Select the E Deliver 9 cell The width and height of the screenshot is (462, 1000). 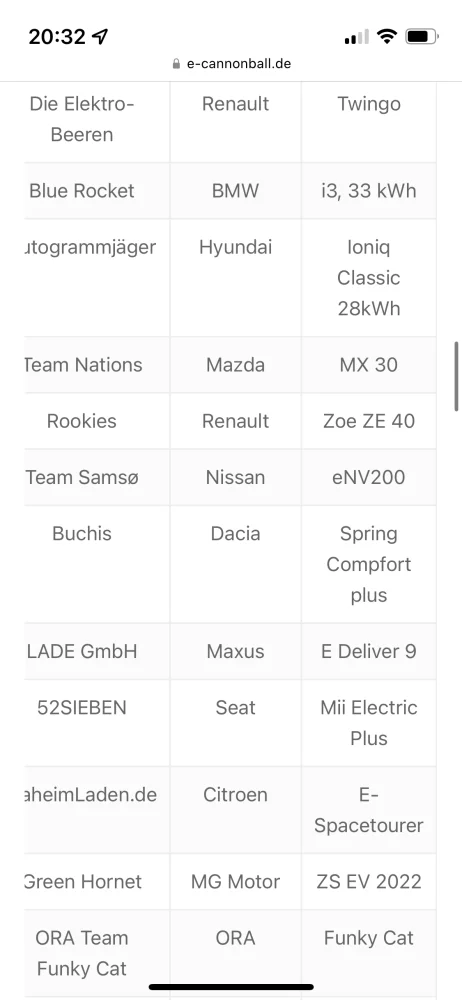pos(369,651)
